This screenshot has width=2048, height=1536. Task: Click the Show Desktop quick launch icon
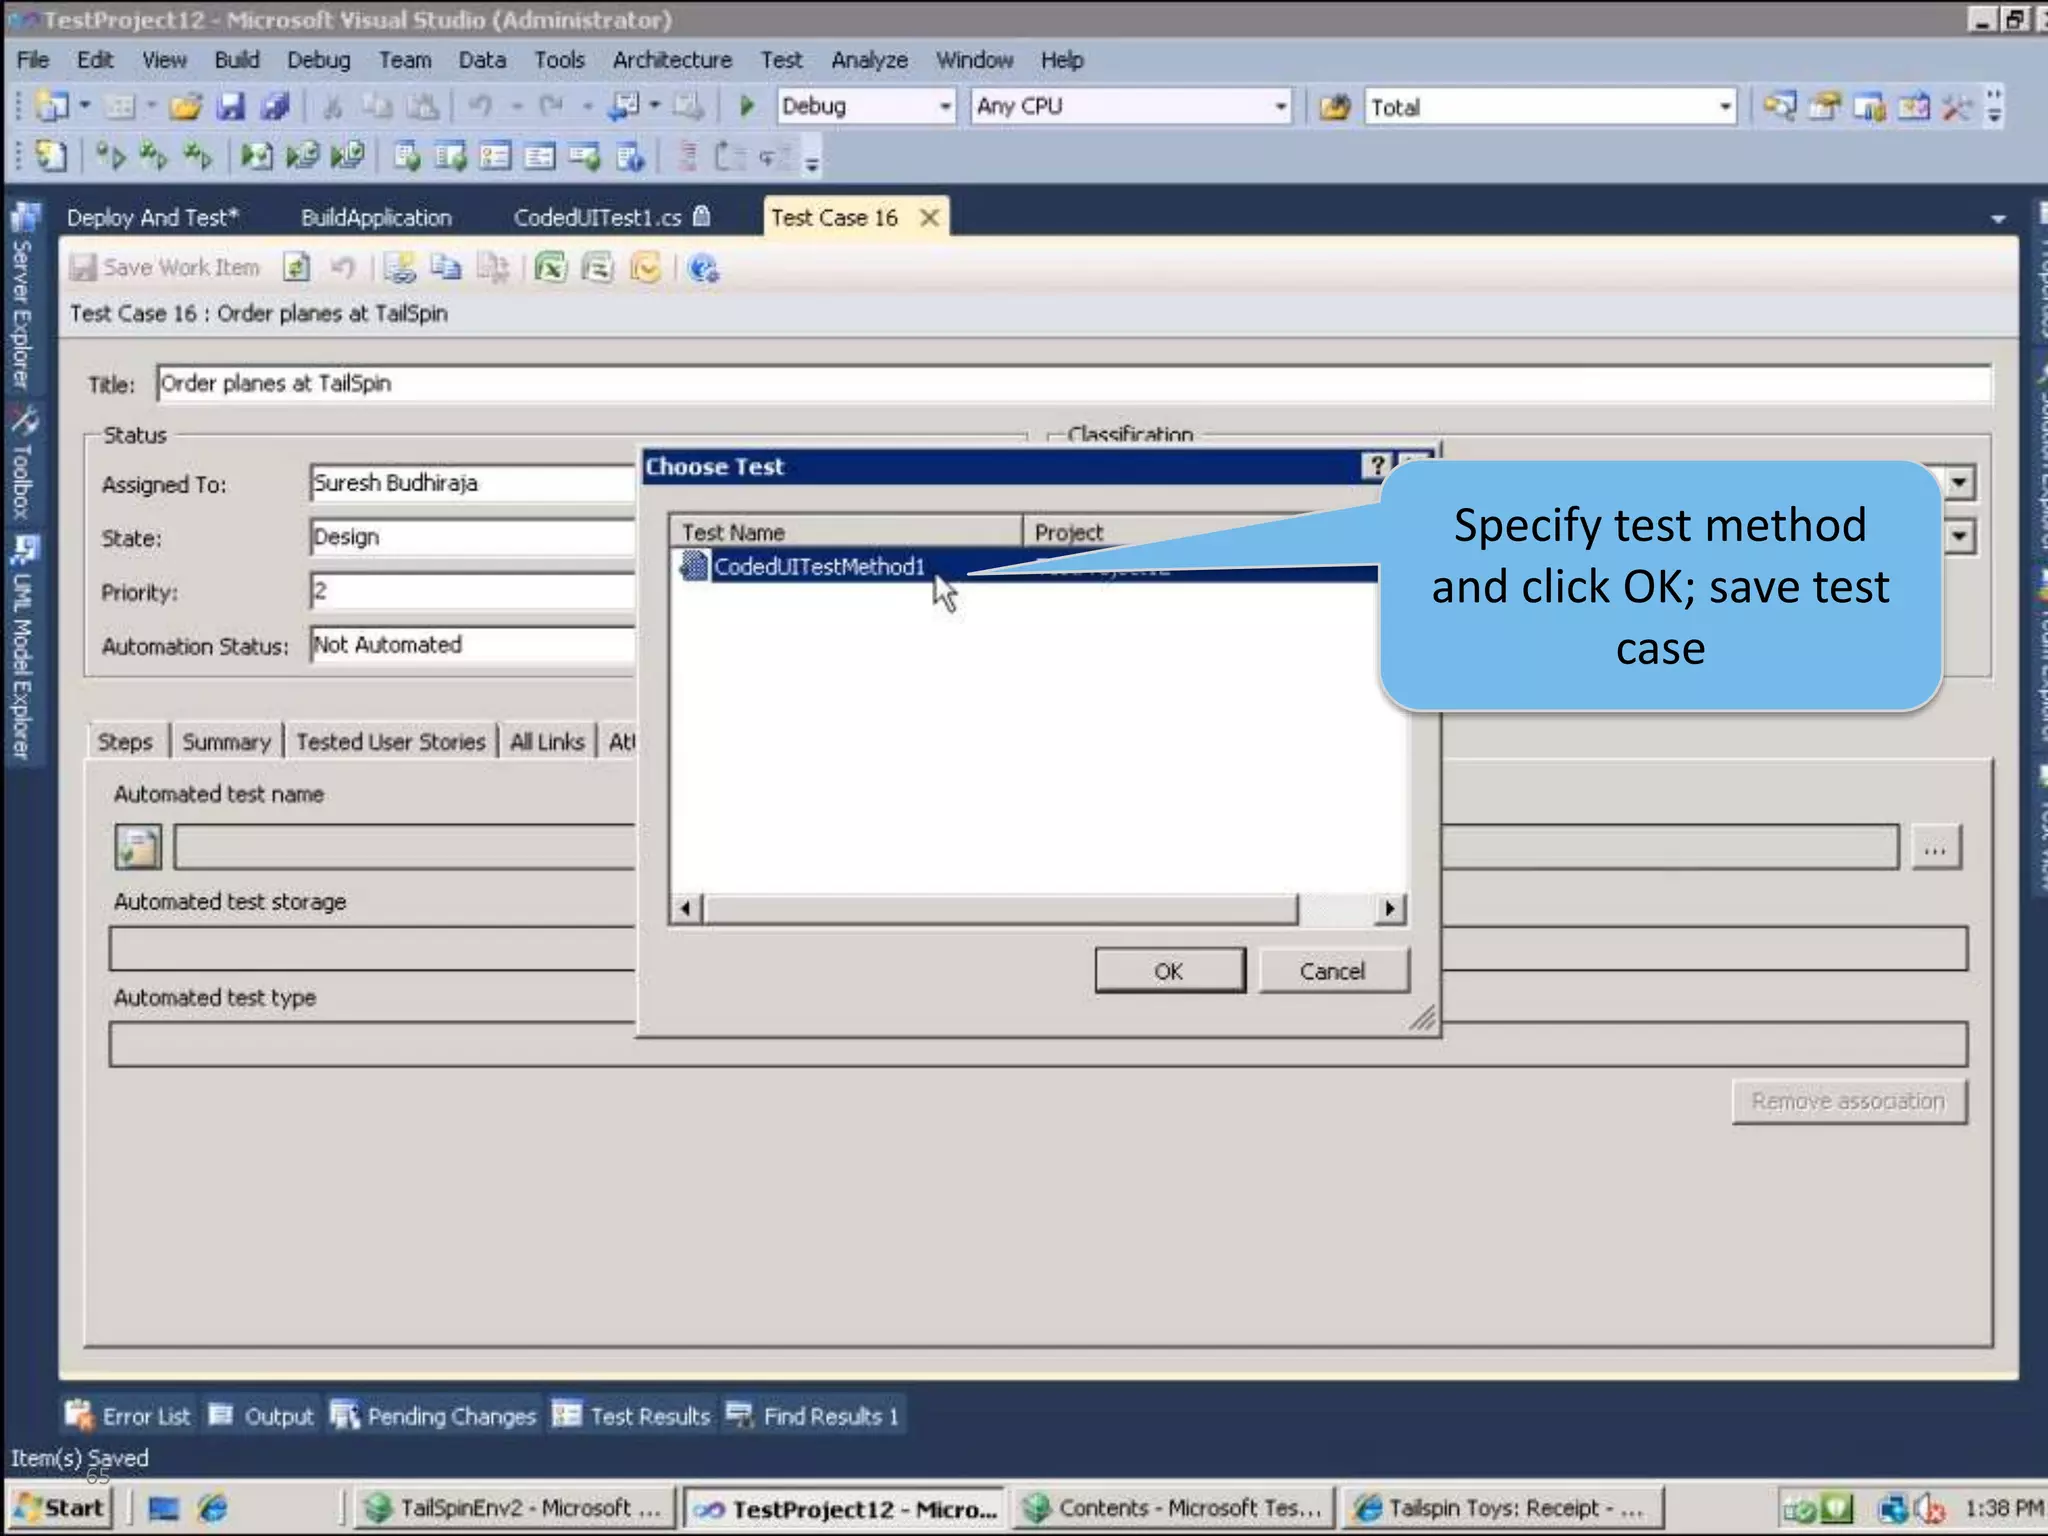[x=163, y=1508]
